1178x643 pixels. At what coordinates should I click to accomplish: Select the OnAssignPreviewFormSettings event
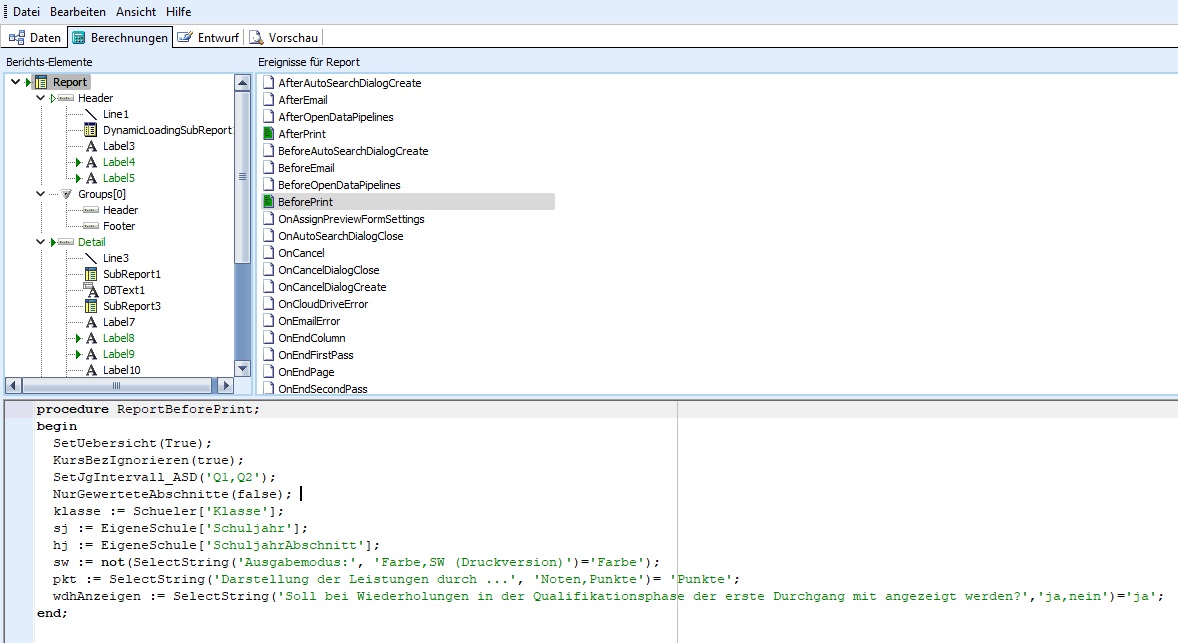coord(351,219)
